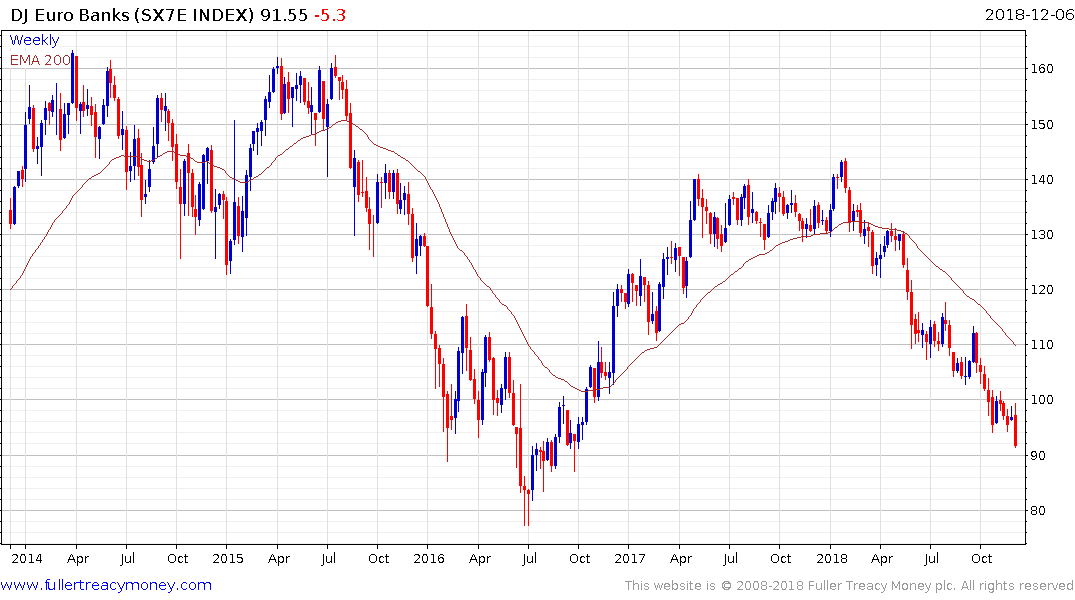Click the '80' y-axis label

pos(1038,510)
